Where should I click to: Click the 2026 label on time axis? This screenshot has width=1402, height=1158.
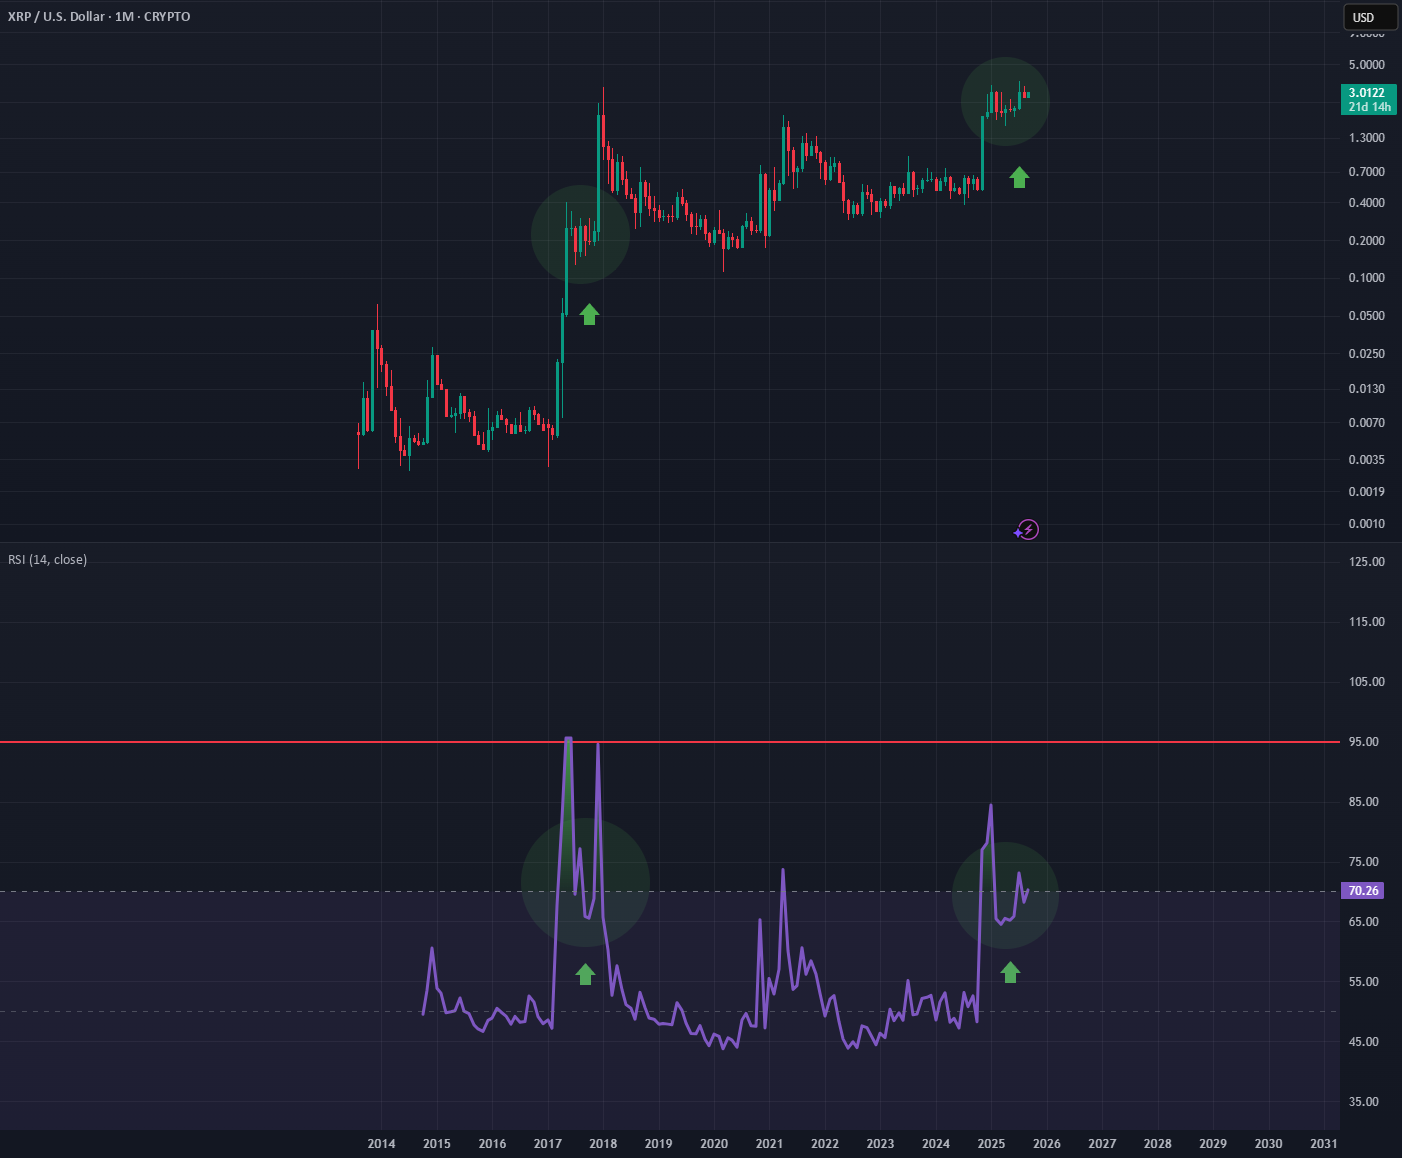click(1047, 1144)
